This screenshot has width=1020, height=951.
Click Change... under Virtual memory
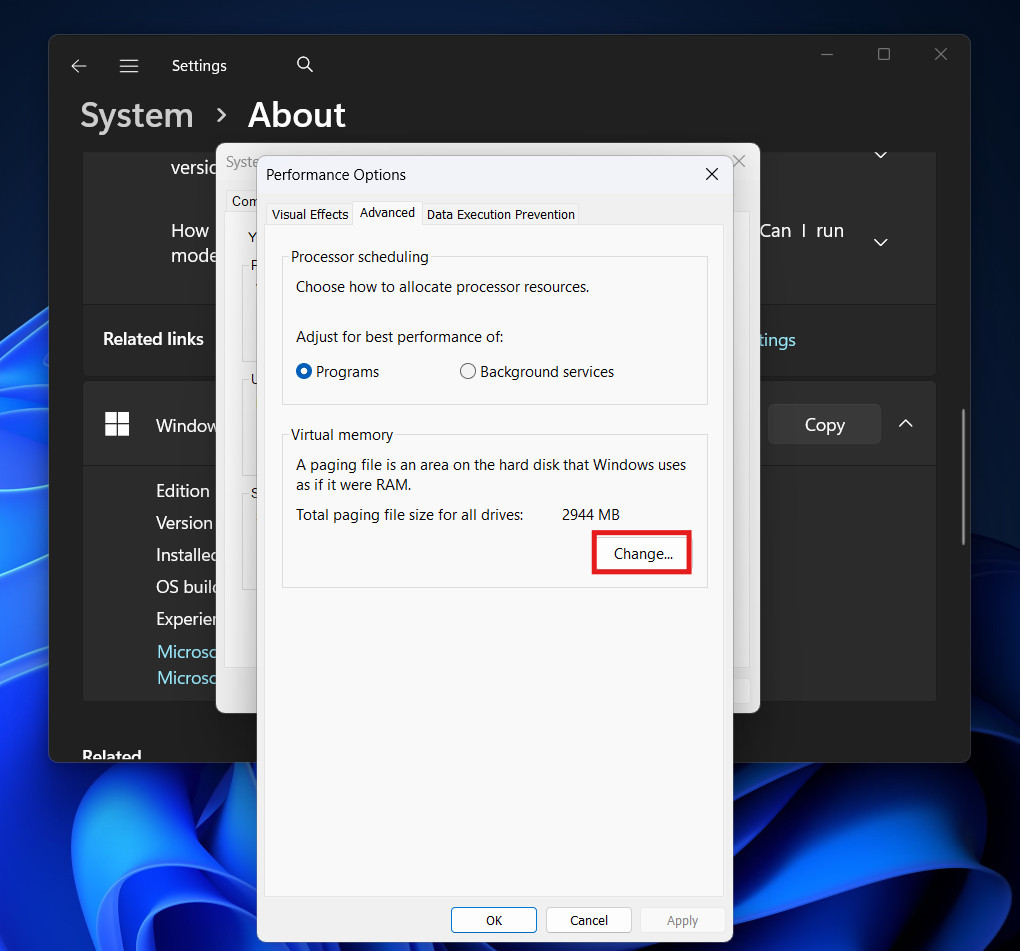tap(642, 554)
